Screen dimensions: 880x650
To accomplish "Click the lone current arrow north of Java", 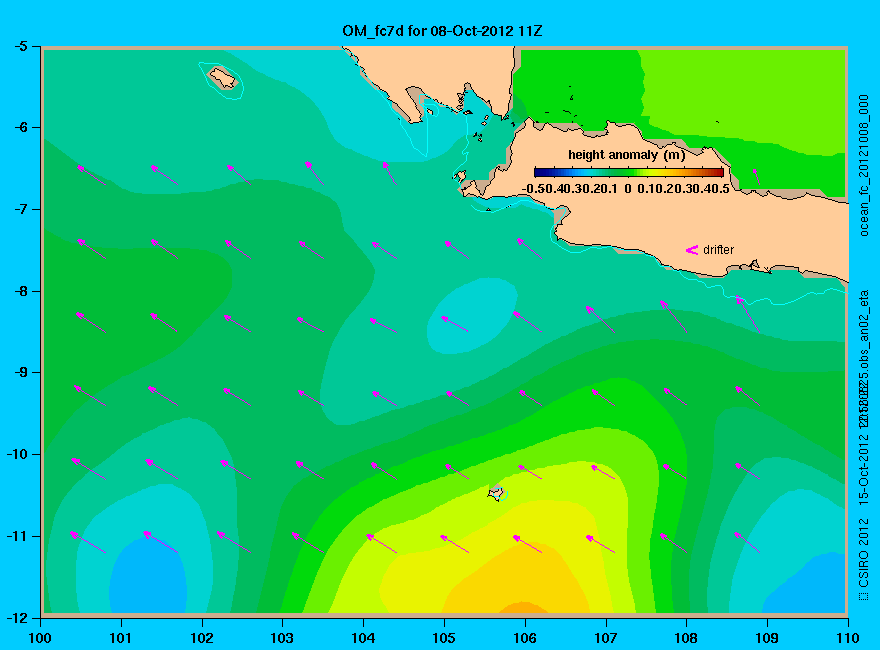I will (757, 177).
